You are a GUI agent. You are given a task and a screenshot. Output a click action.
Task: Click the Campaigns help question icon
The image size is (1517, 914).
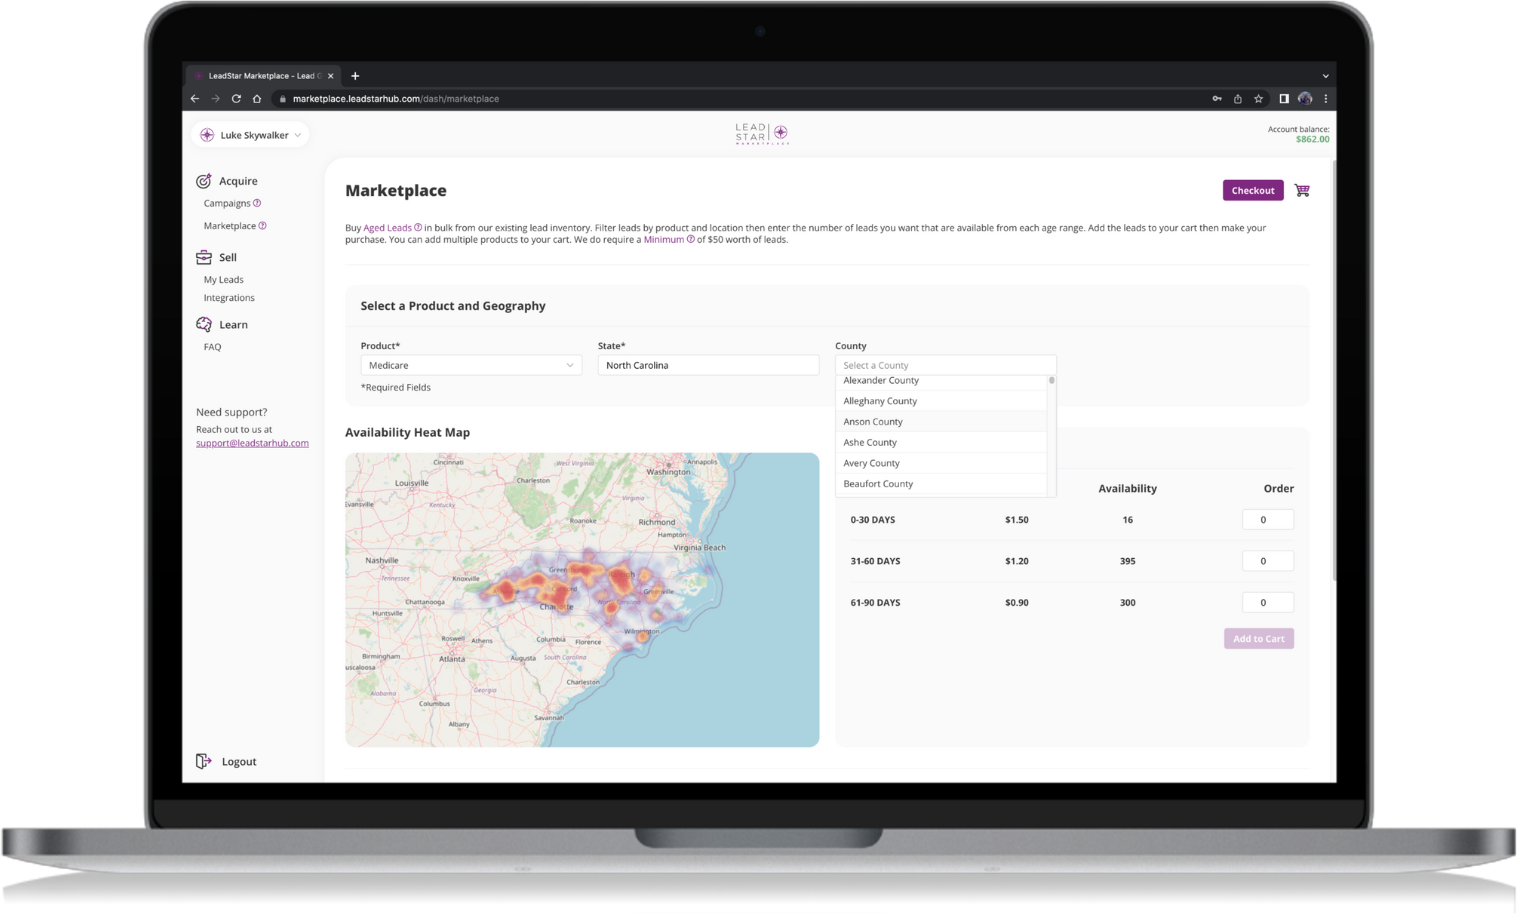pyautogui.click(x=257, y=203)
